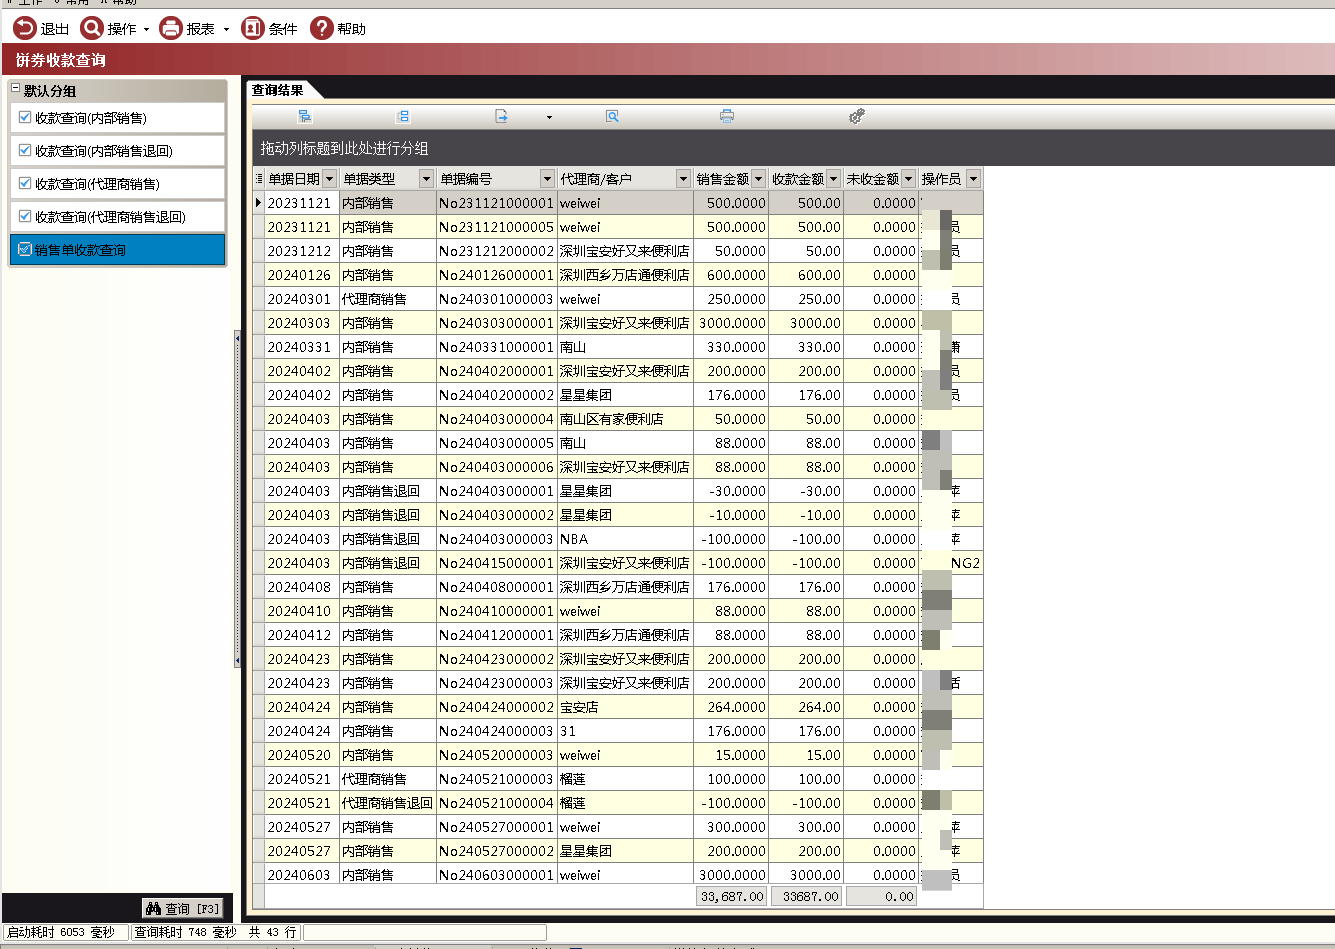Viewport: 1335px width, 949px height.
Task: Click the sales amount 600.0000
Action: coord(731,275)
